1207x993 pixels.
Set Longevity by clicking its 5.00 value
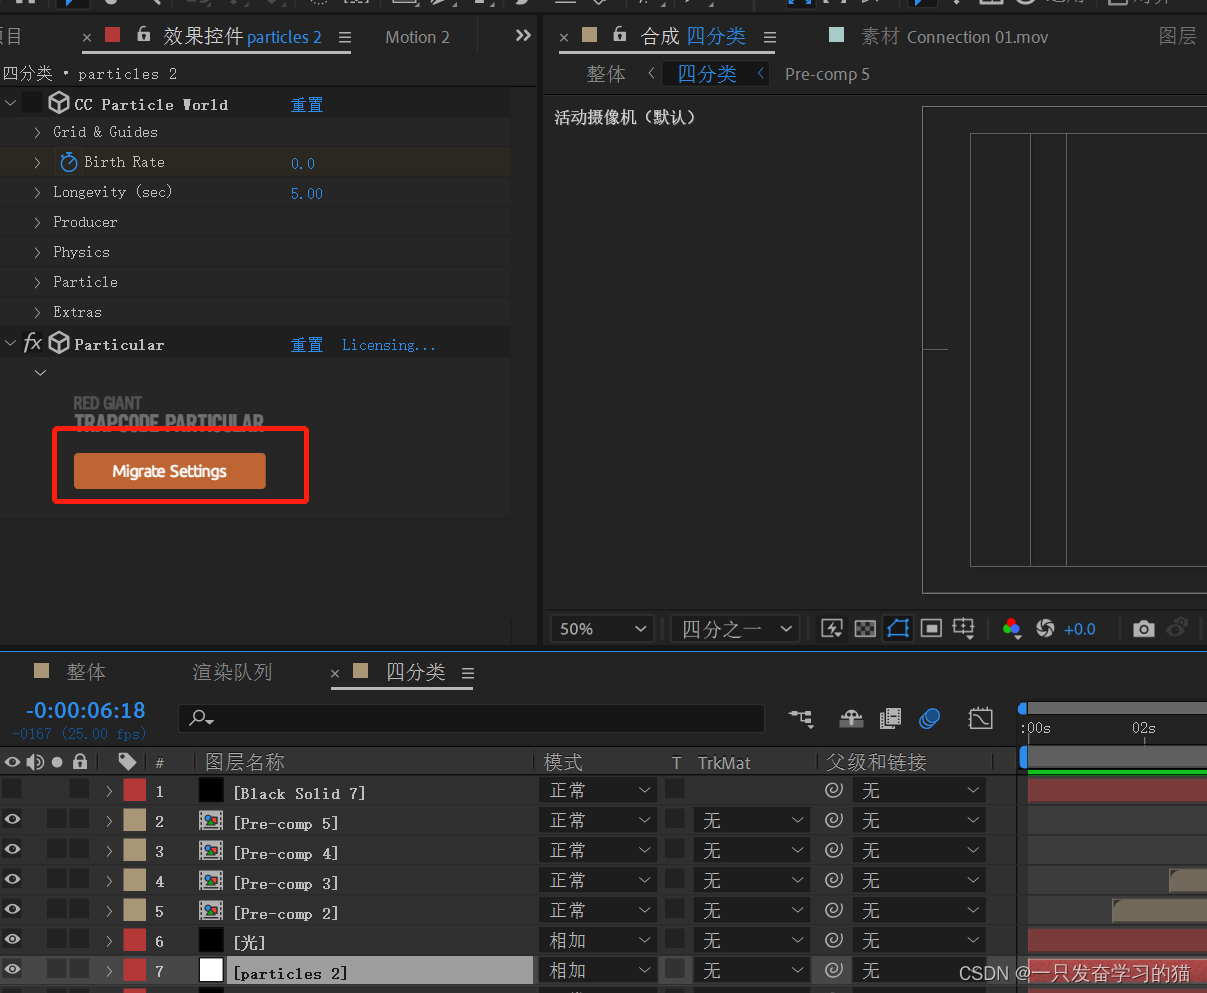306,191
